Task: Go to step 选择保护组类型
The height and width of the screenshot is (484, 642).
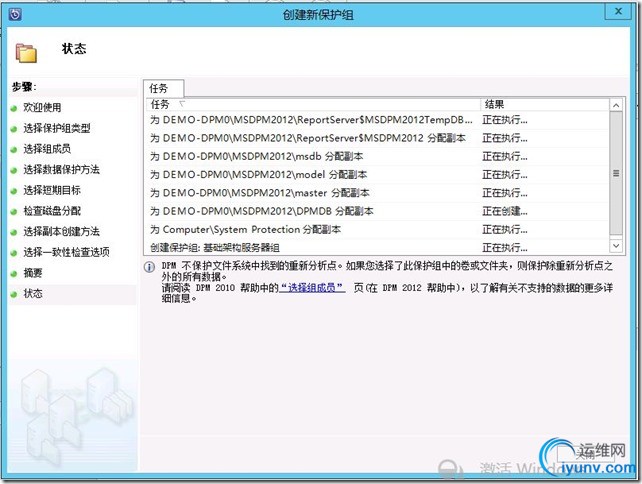Action: [57, 129]
